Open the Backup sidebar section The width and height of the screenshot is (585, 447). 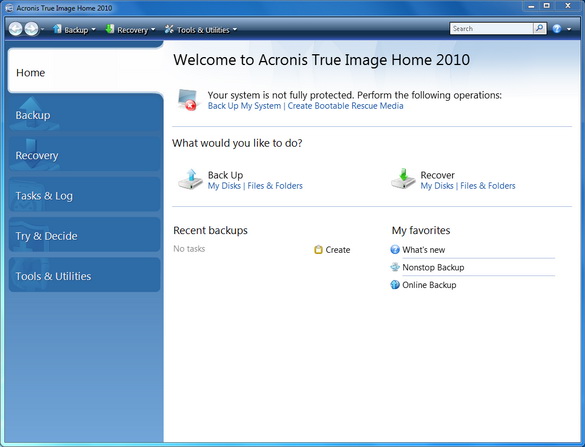point(85,115)
